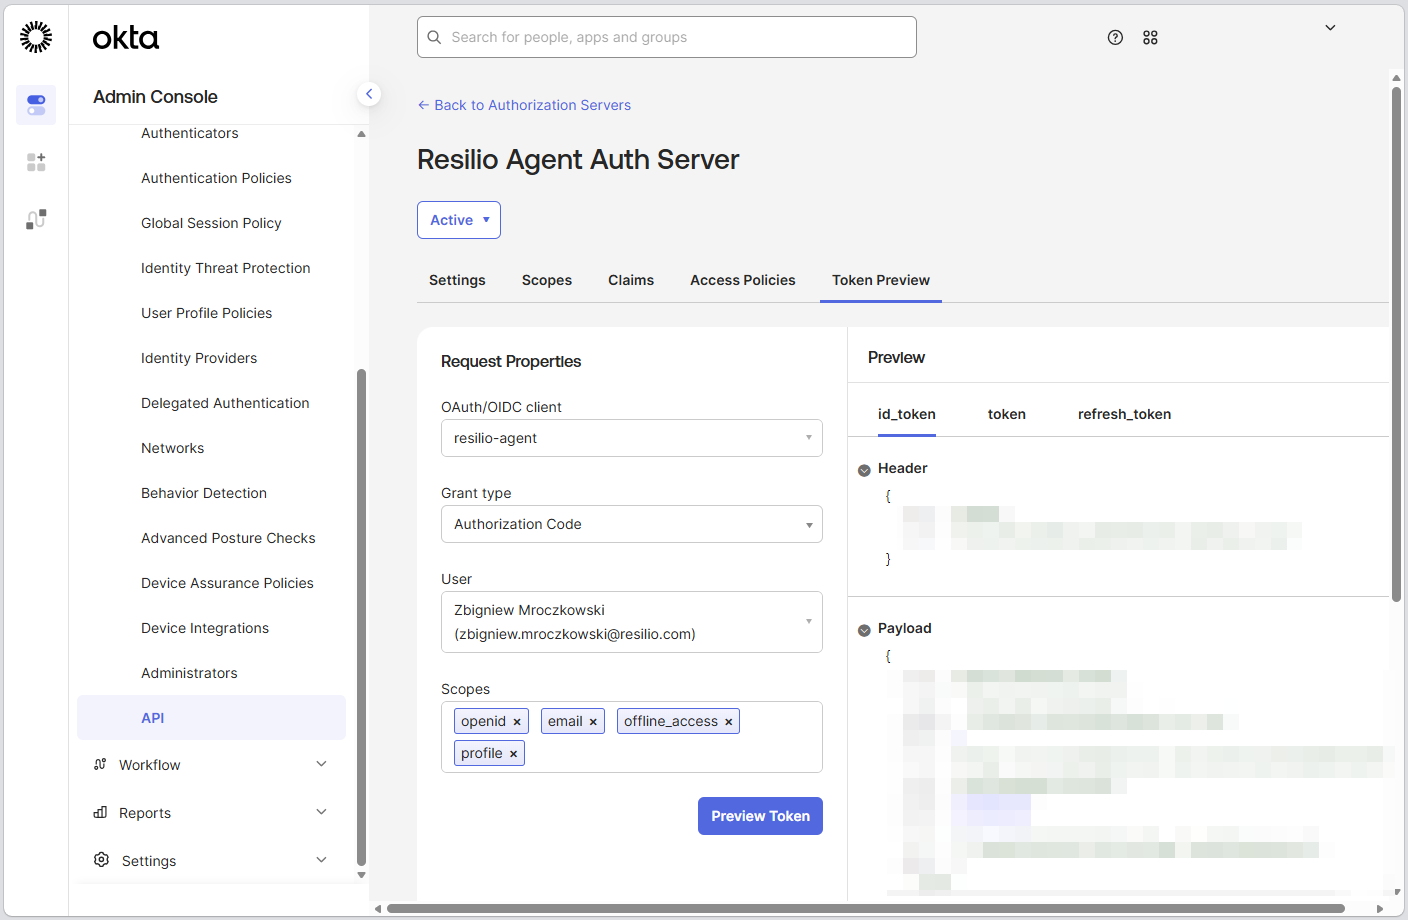Click the Preview Token button
Screen dimensions: 1408x920
click(x=760, y=816)
